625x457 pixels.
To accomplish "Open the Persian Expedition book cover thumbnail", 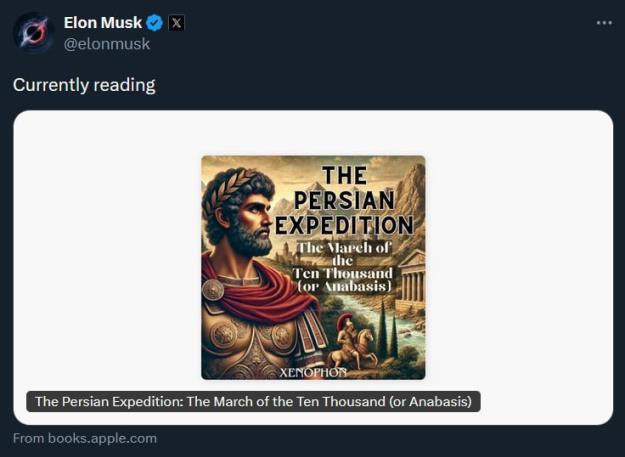I will tap(313, 267).
